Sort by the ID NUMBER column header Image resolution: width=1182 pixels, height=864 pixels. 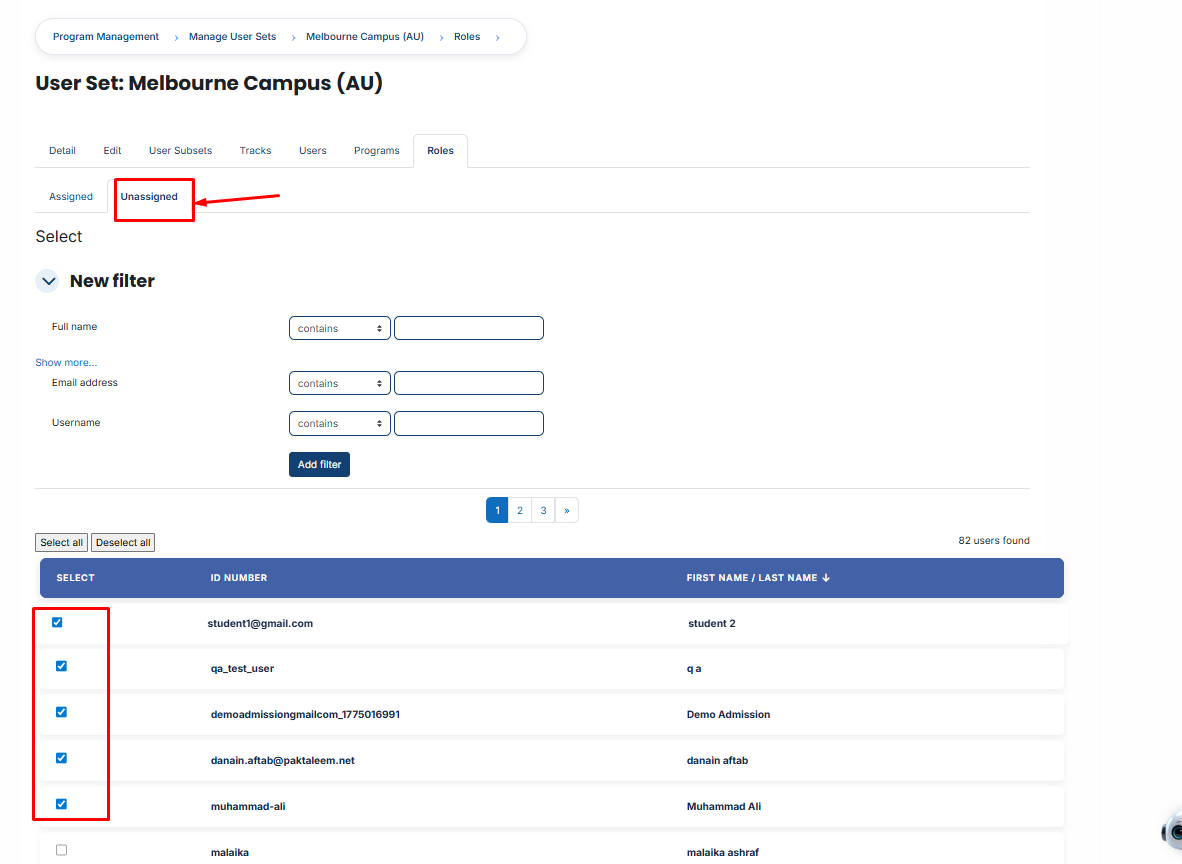coord(239,578)
